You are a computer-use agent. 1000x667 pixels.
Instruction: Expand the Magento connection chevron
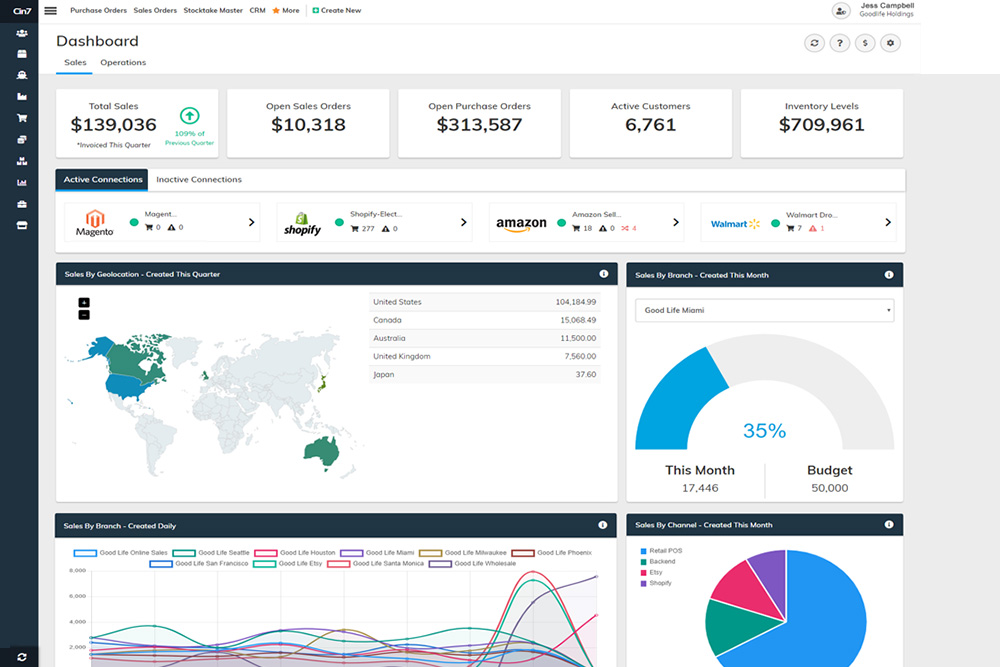251,223
